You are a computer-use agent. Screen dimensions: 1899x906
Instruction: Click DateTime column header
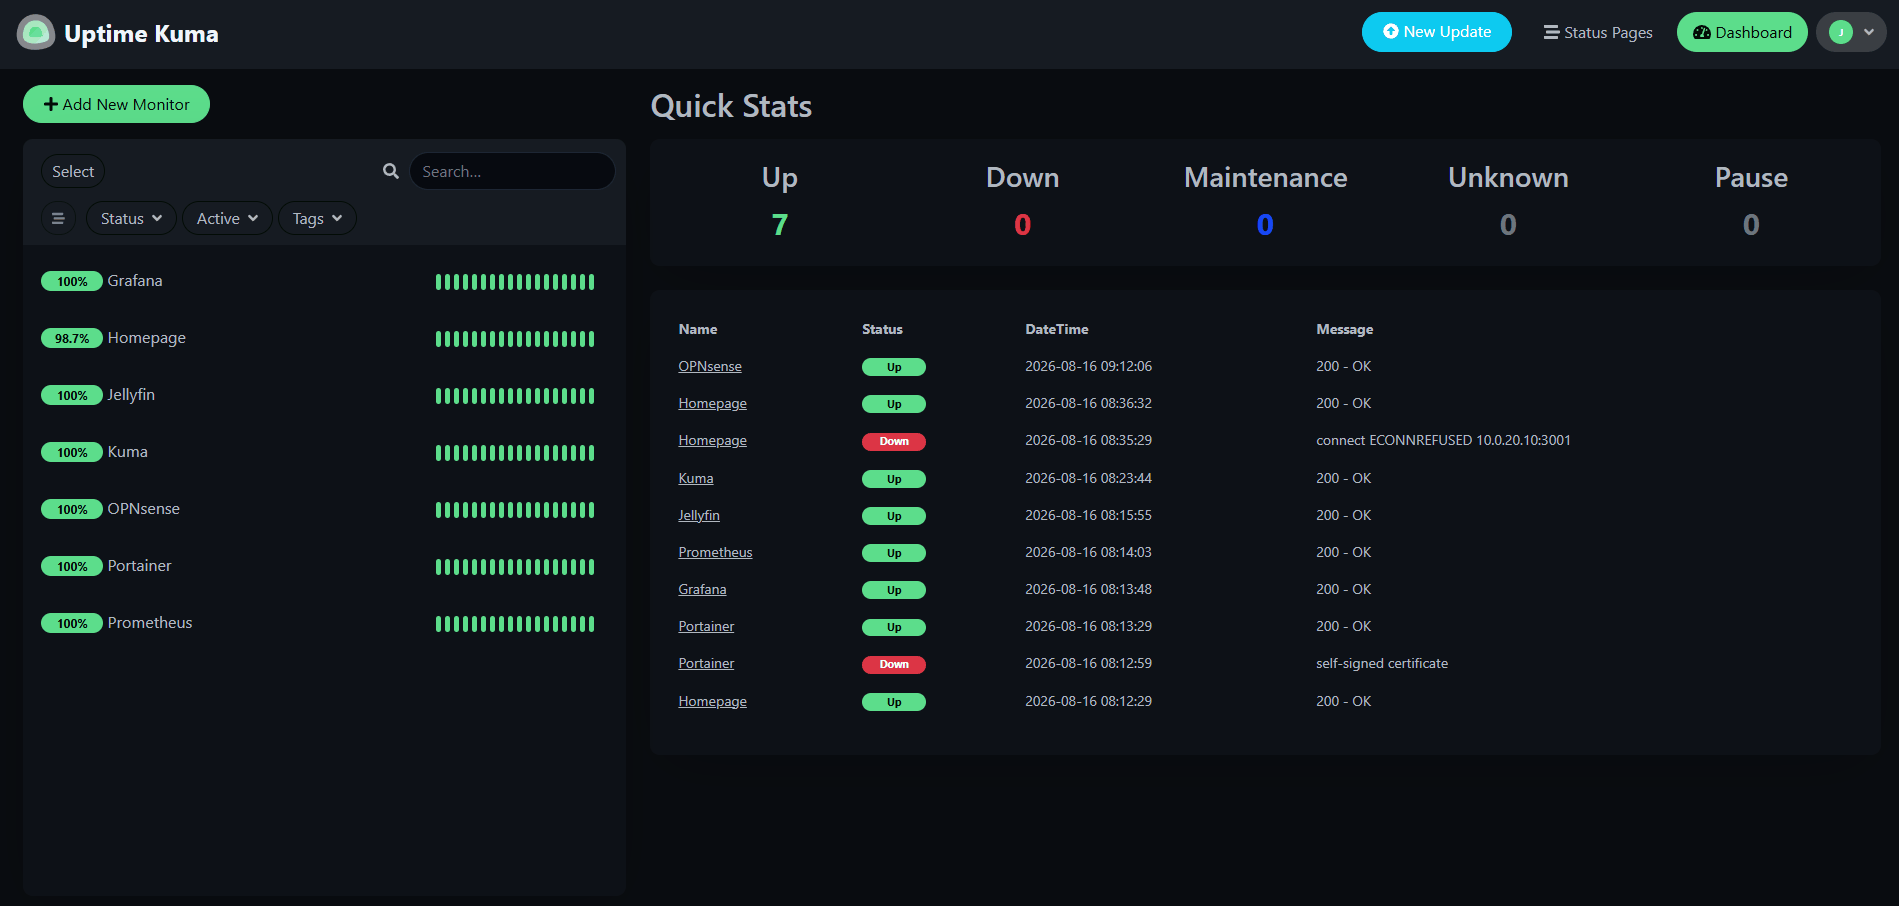1056,329
